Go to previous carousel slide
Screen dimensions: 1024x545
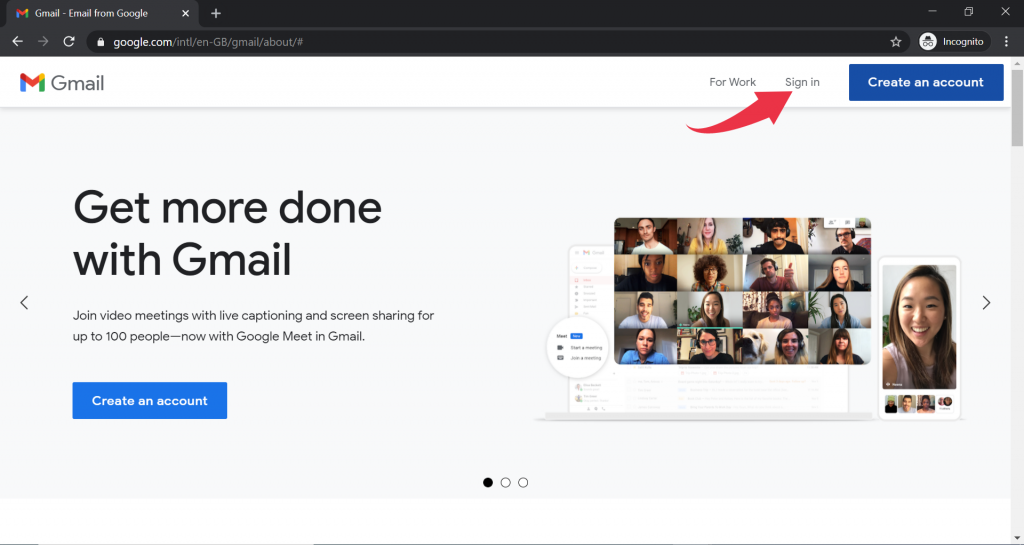click(24, 303)
